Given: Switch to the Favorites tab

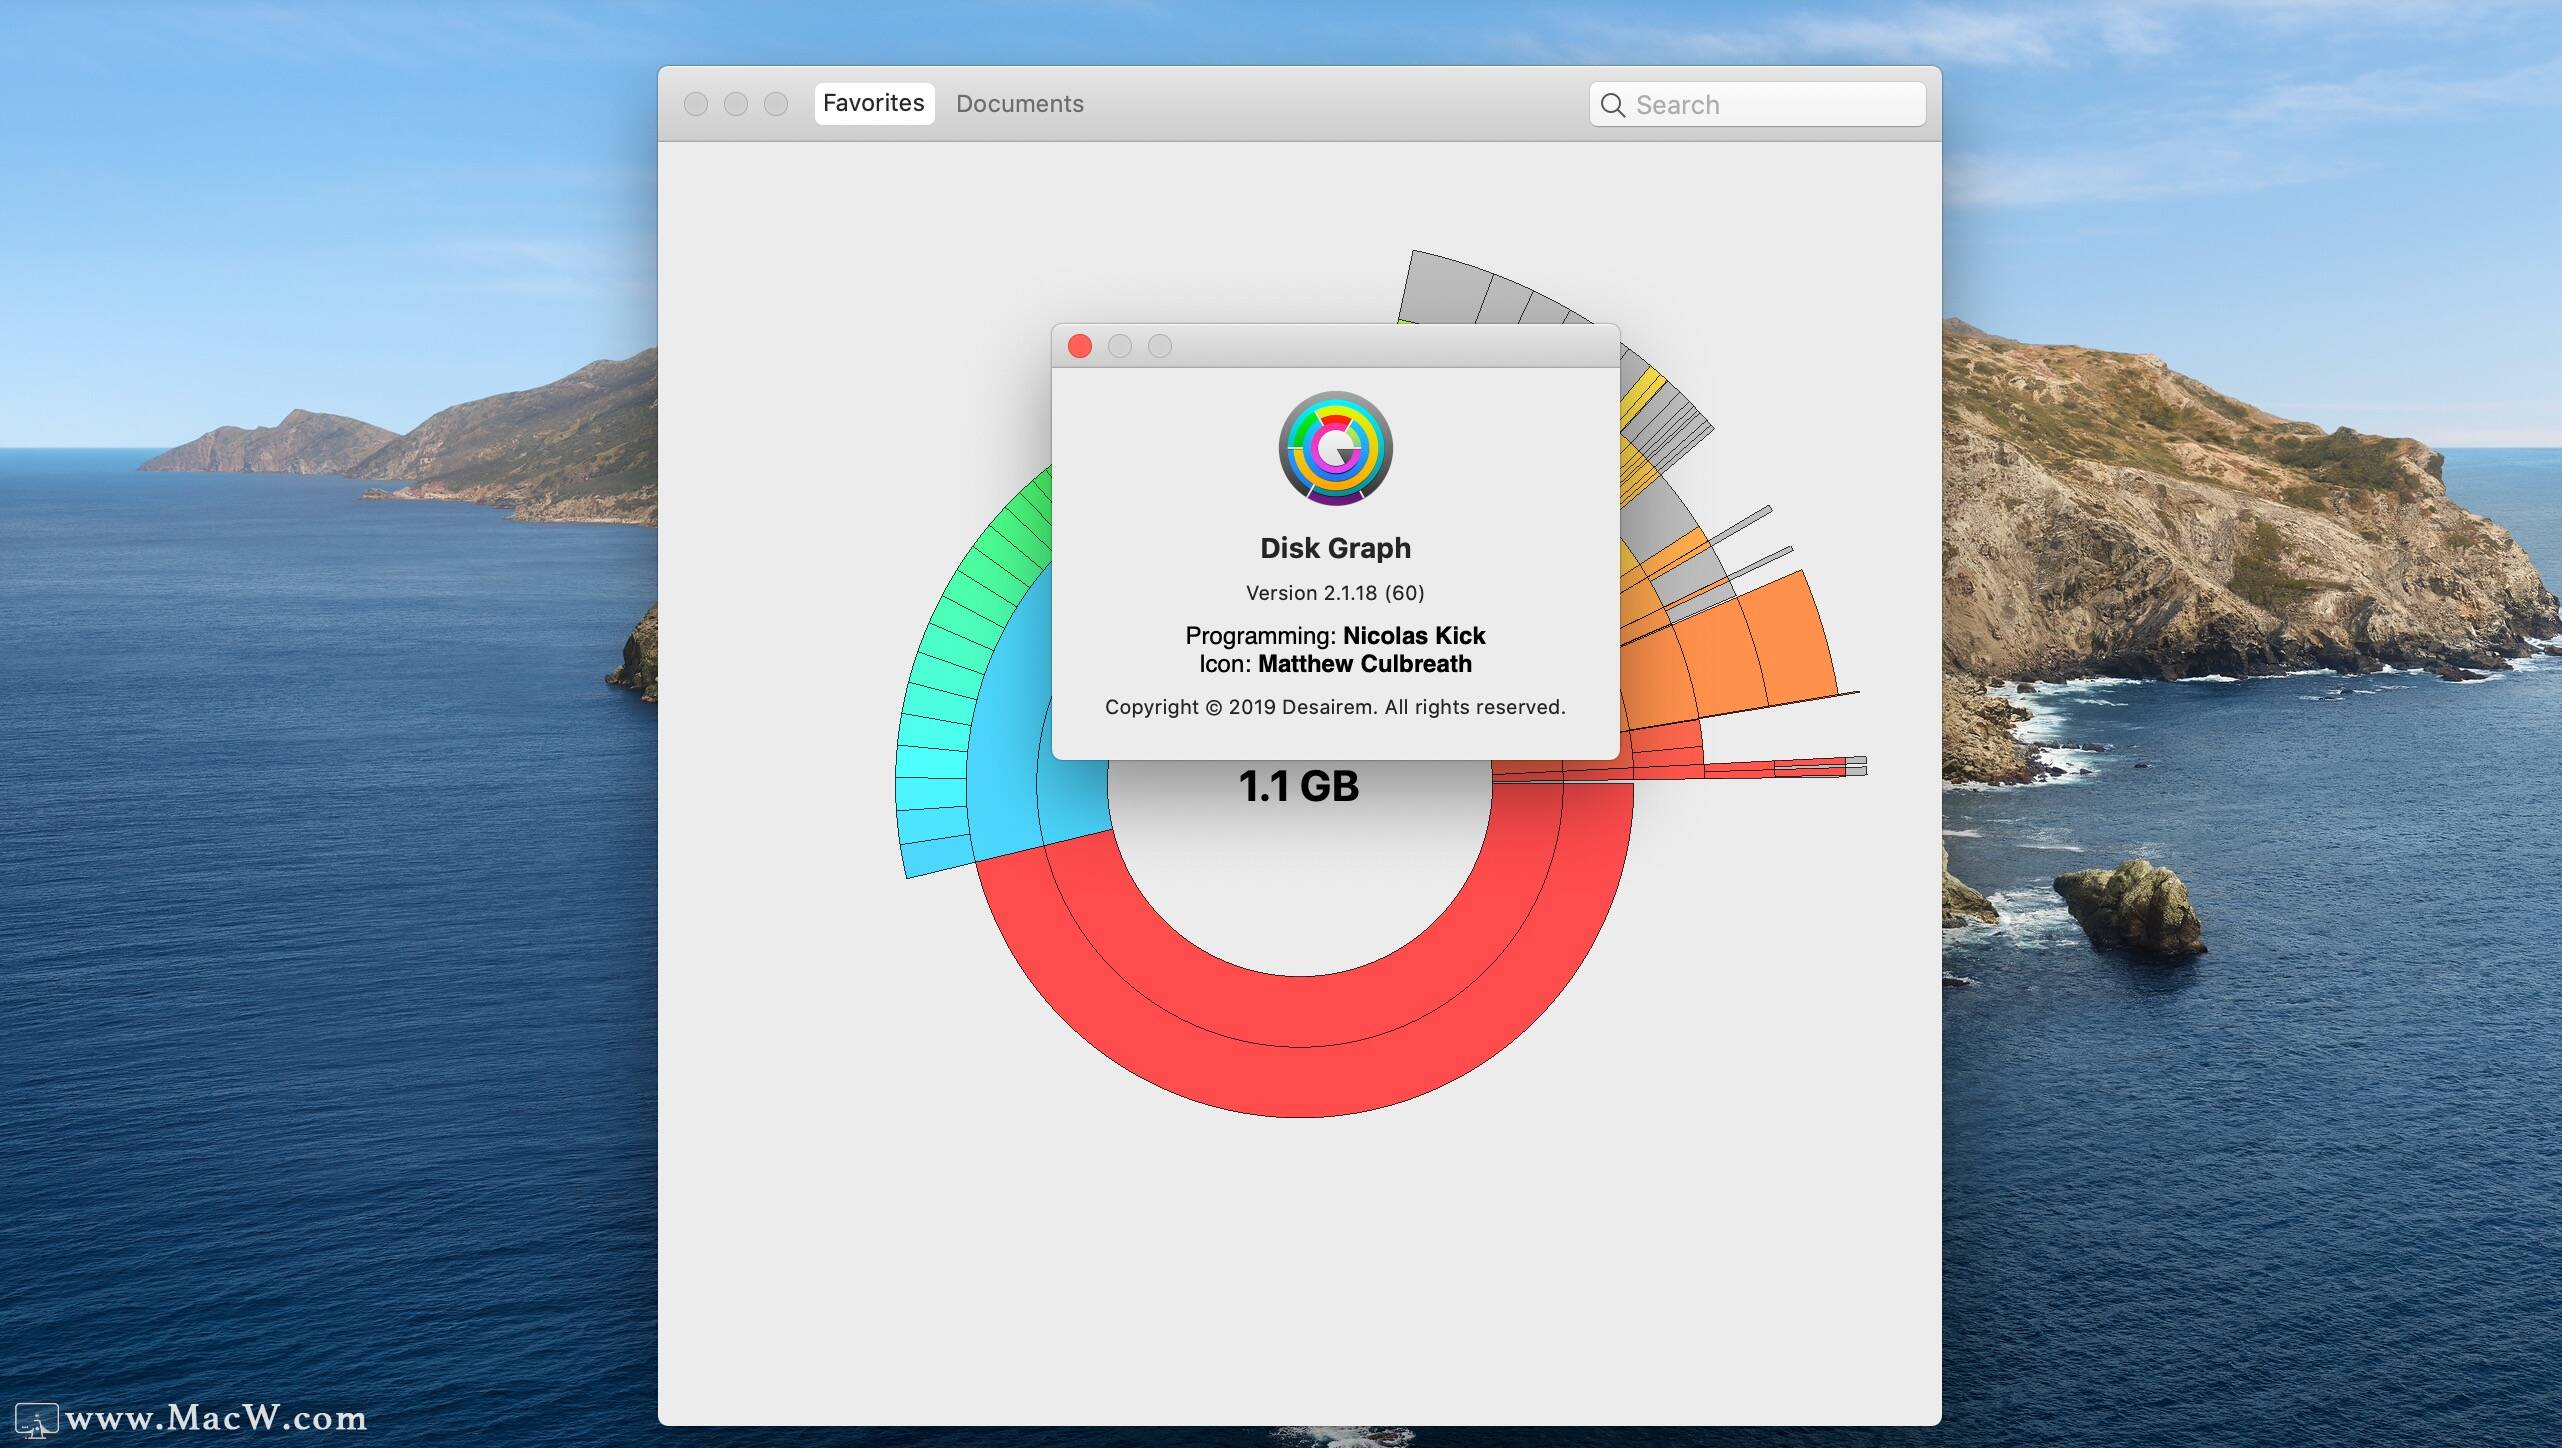Looking at the screenshot, I should [x=874, y=104].
